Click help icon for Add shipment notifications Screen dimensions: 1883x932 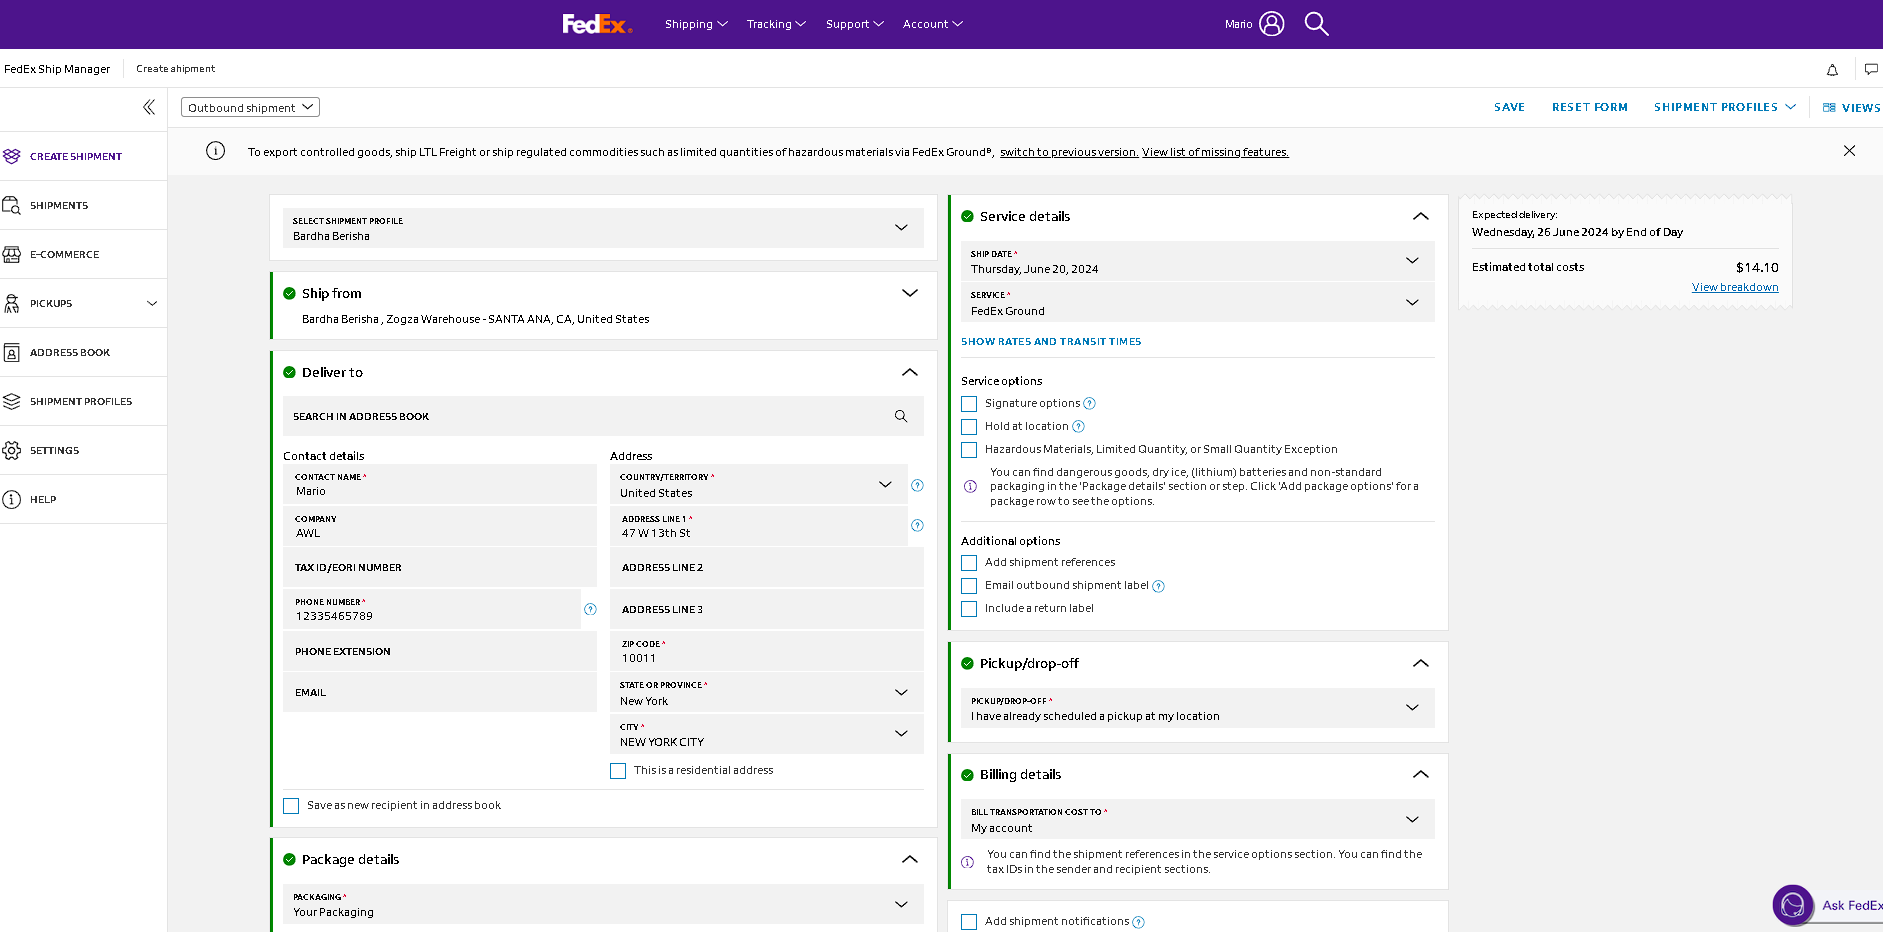click(x=1139, y=922)
